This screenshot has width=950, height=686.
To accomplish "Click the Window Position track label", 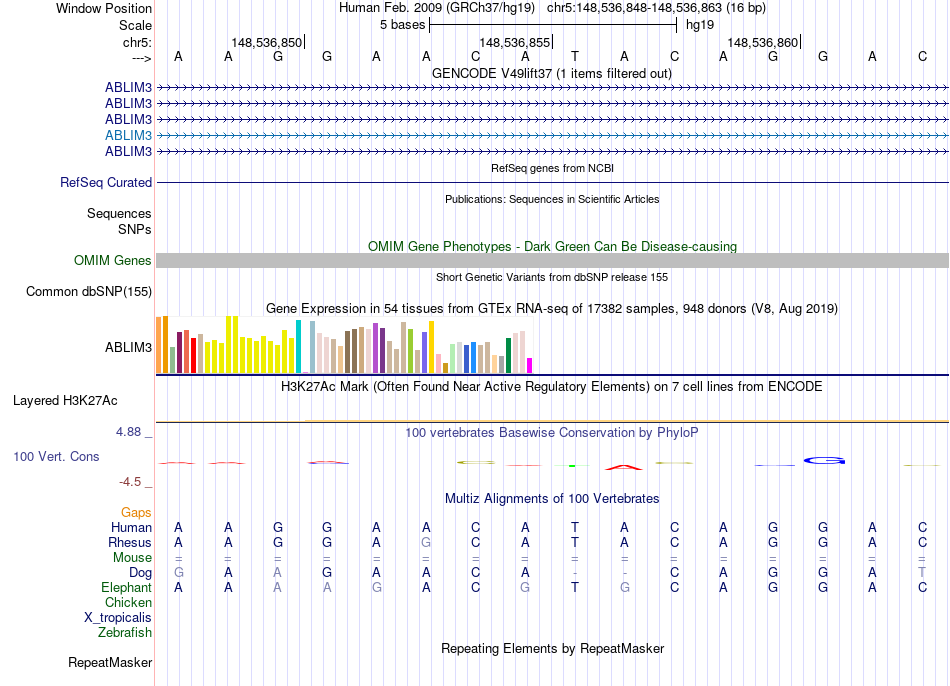I will click(x=104, y=8).
